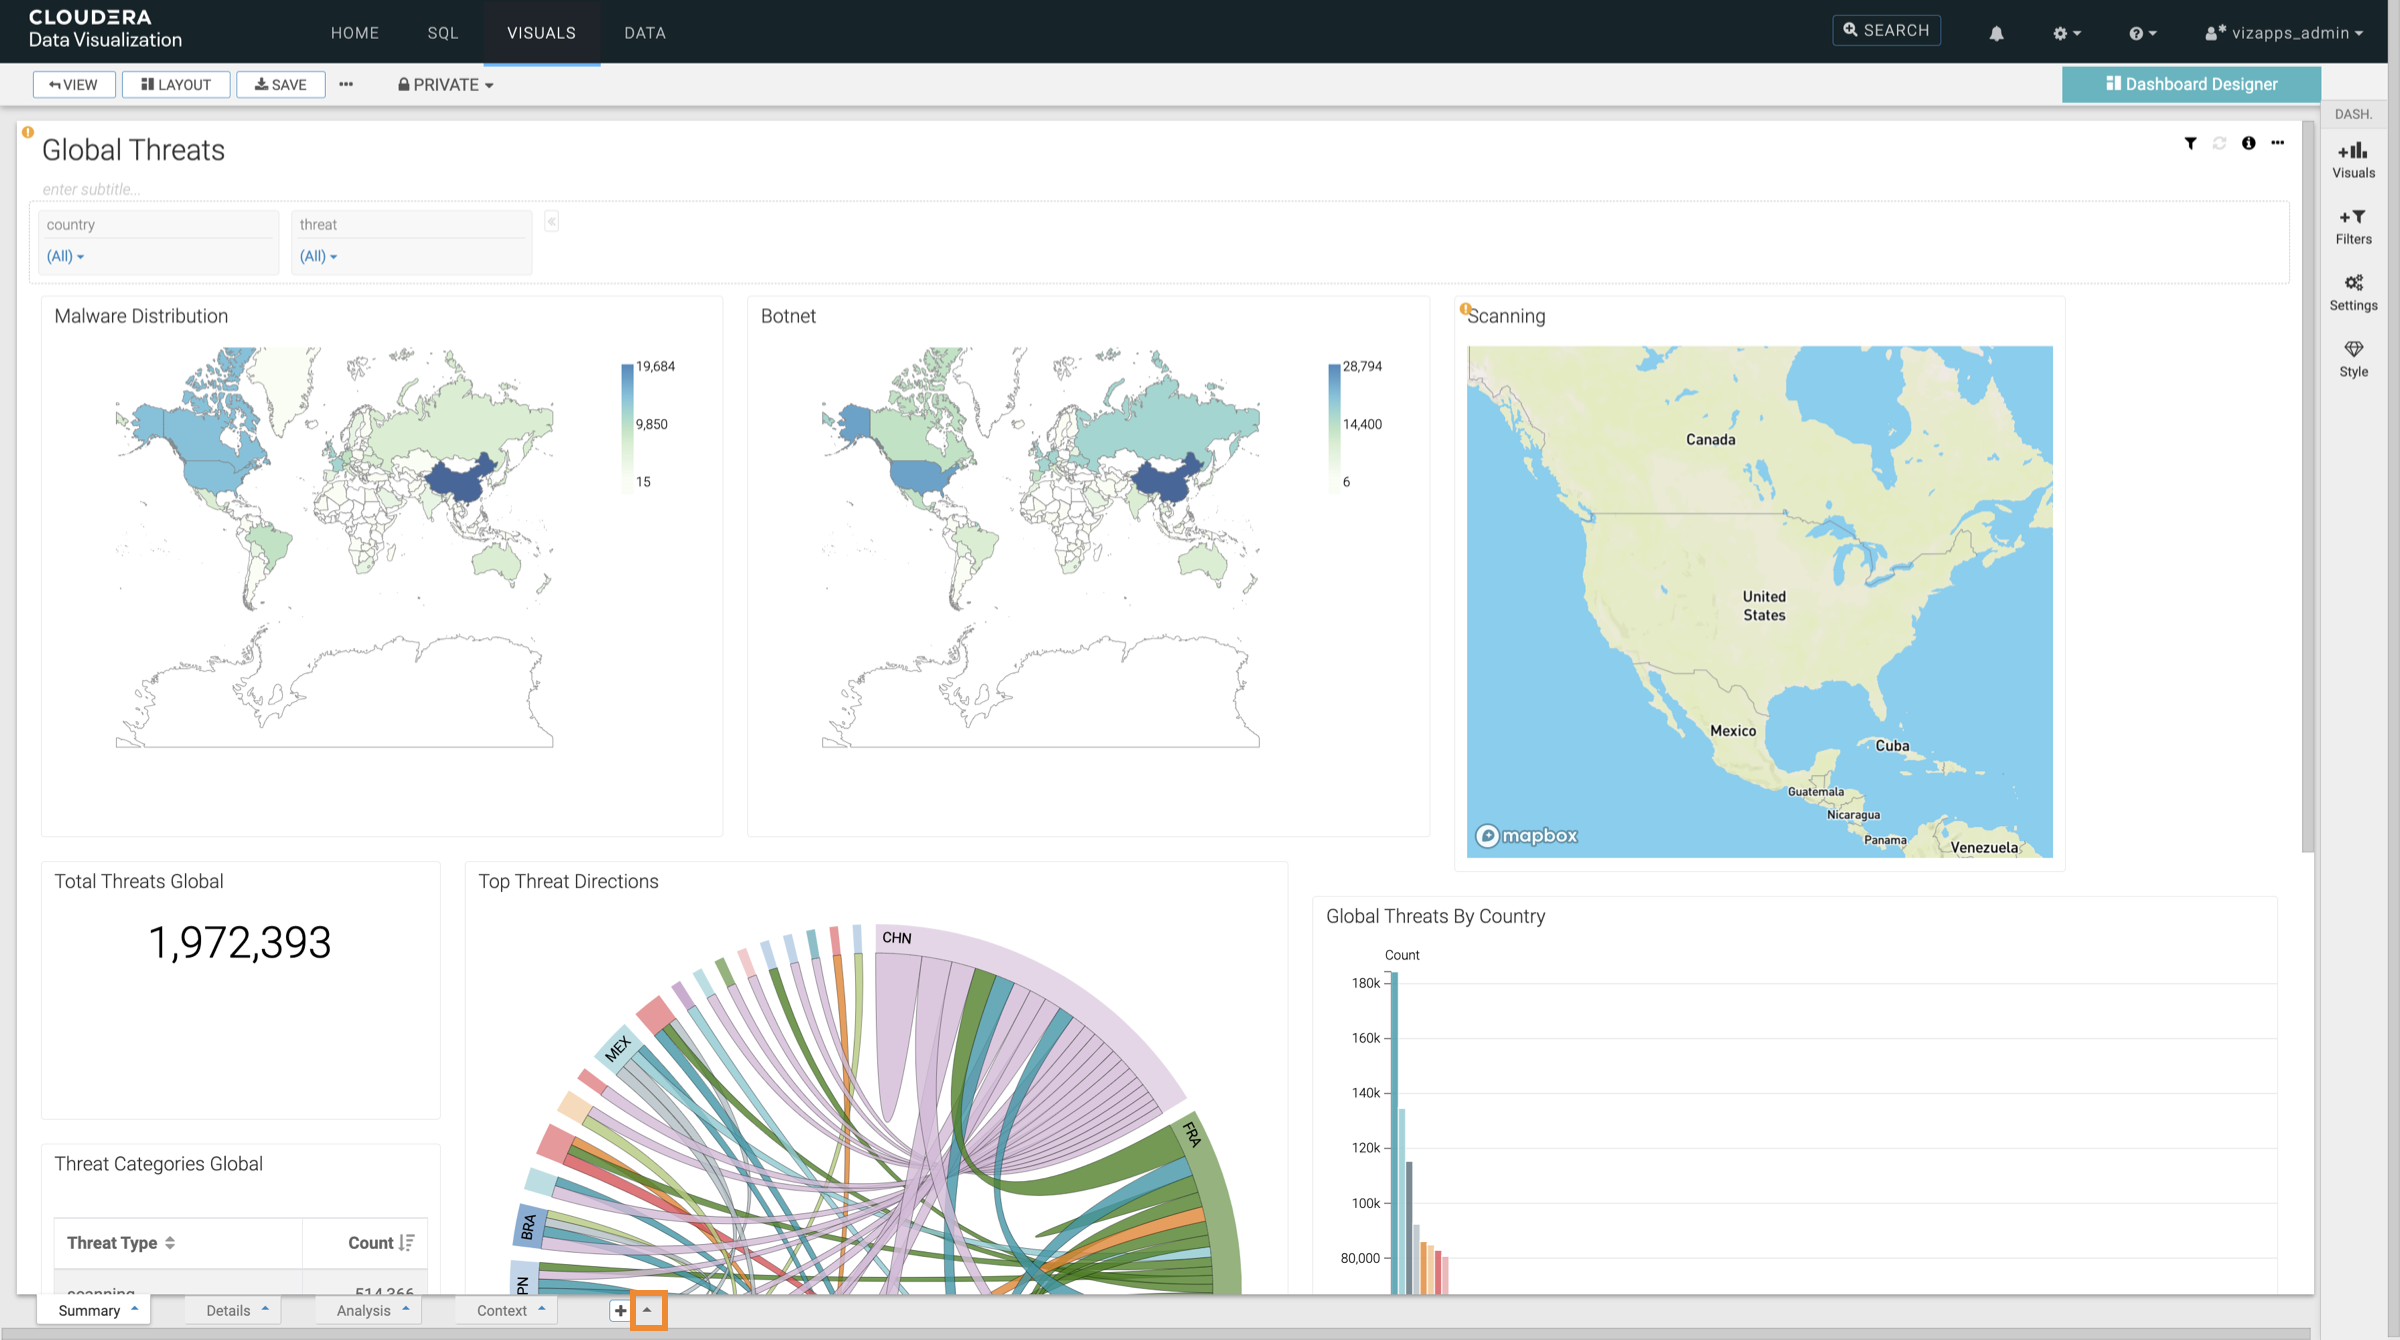Go to the SQL menu item
Image resolution: width=2400 pixels, height=1340 pixels.
pyautogui.click(x=442, y=33)
